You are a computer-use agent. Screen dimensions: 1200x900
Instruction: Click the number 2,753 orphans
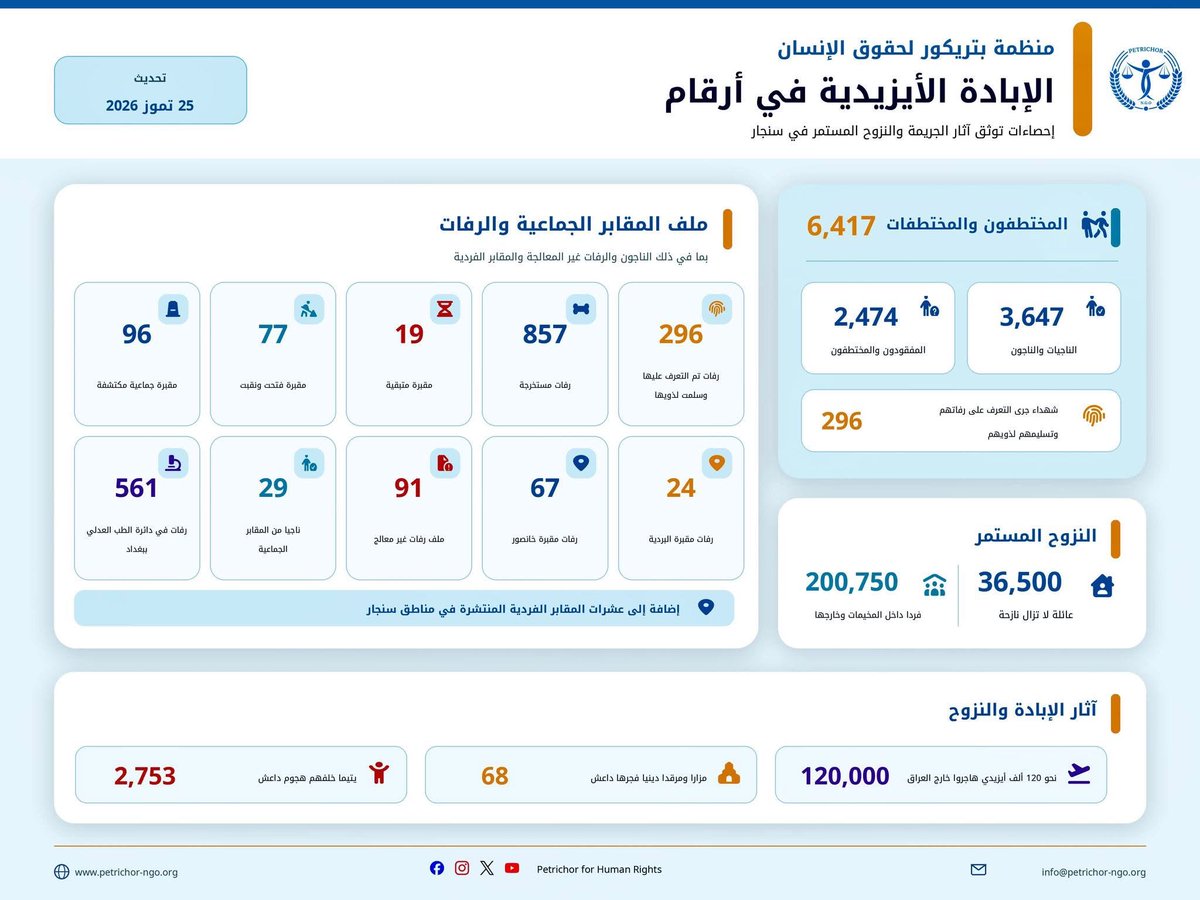pos(145,775)
